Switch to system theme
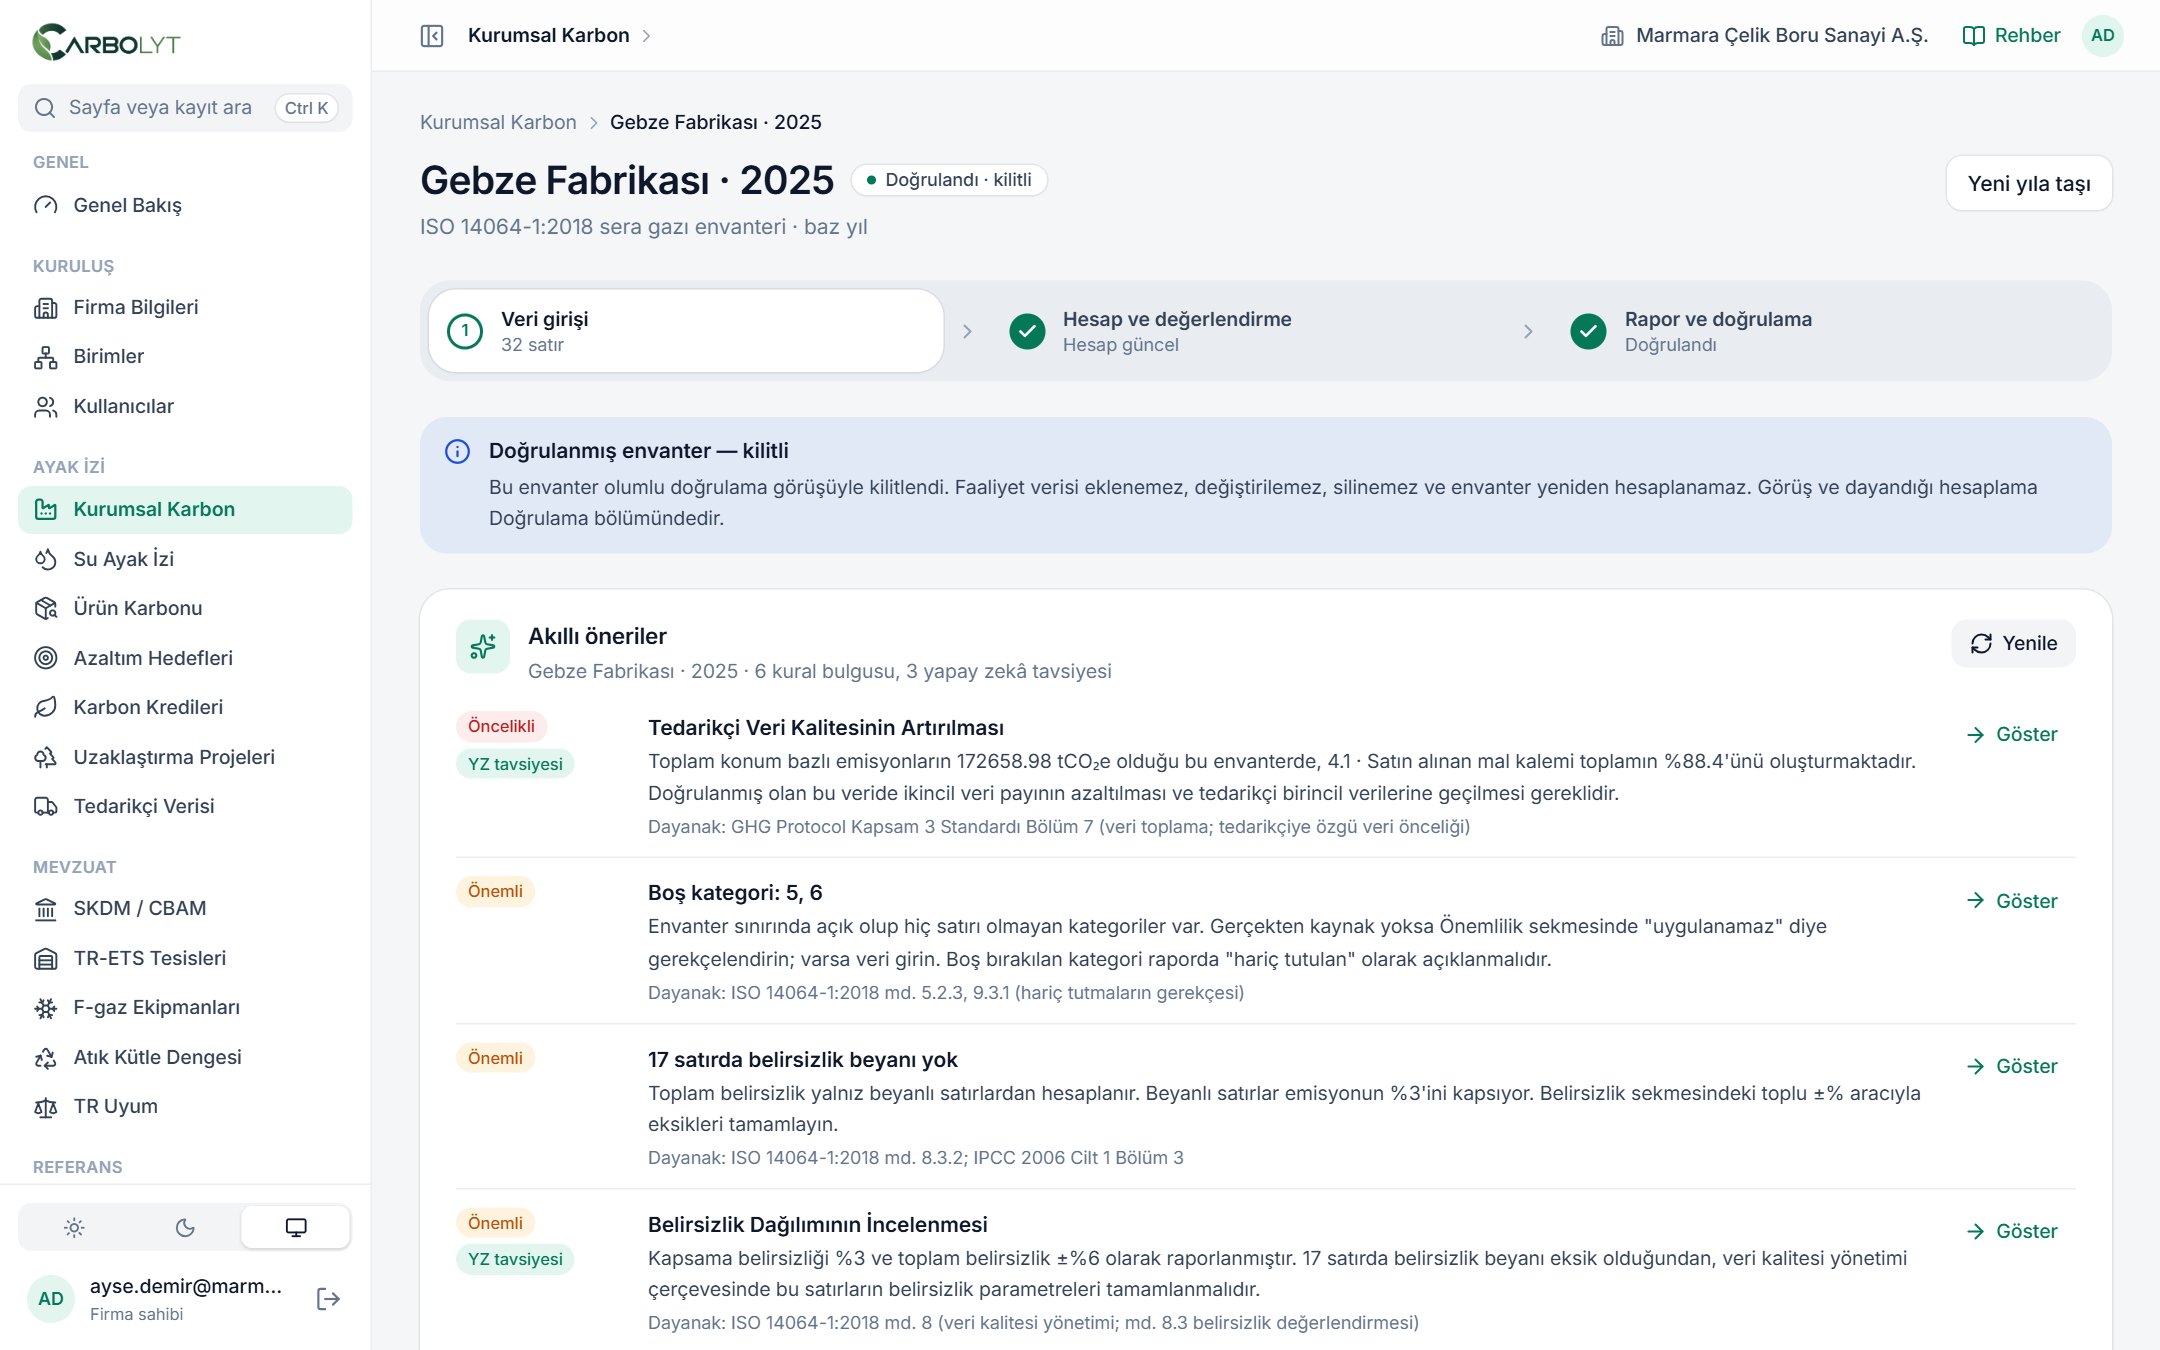The image size is (2160, 1350). tap(296, 1227)
